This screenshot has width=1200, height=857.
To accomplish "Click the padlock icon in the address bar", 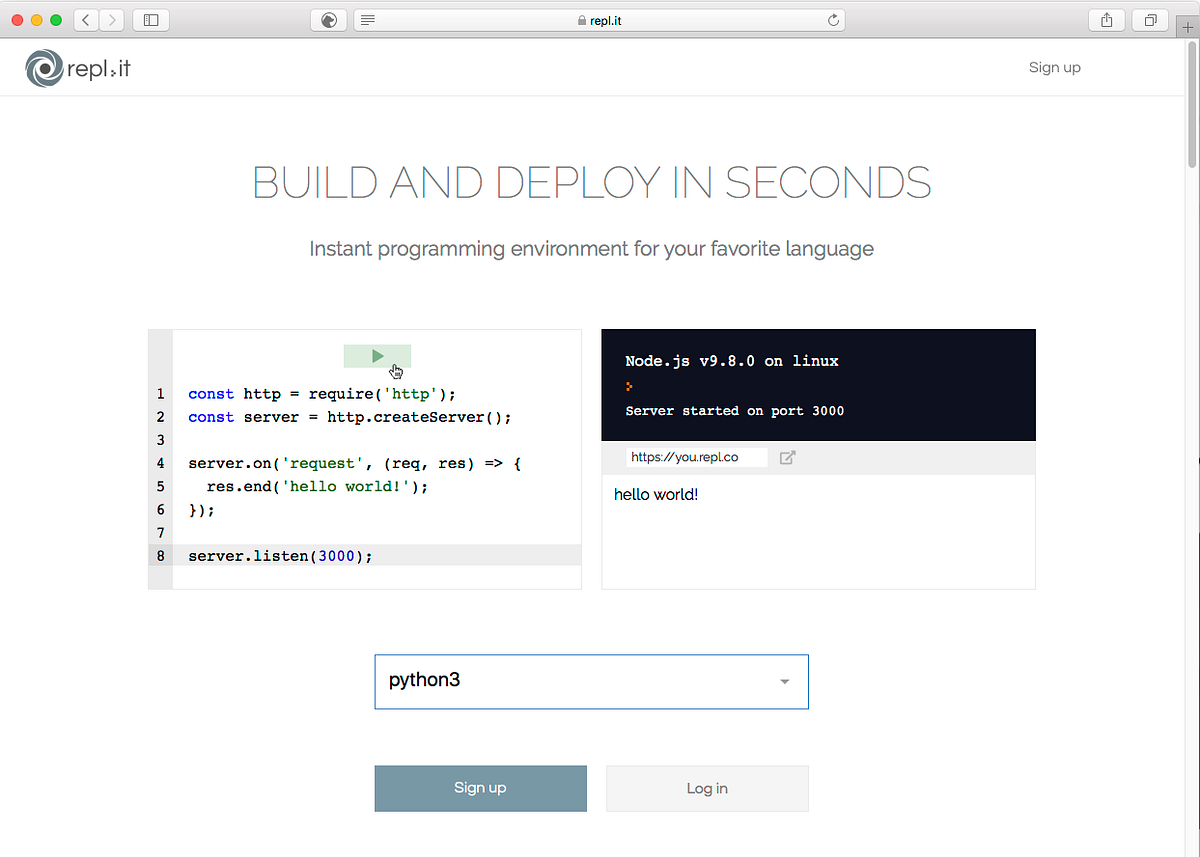I will coord(580,19).
